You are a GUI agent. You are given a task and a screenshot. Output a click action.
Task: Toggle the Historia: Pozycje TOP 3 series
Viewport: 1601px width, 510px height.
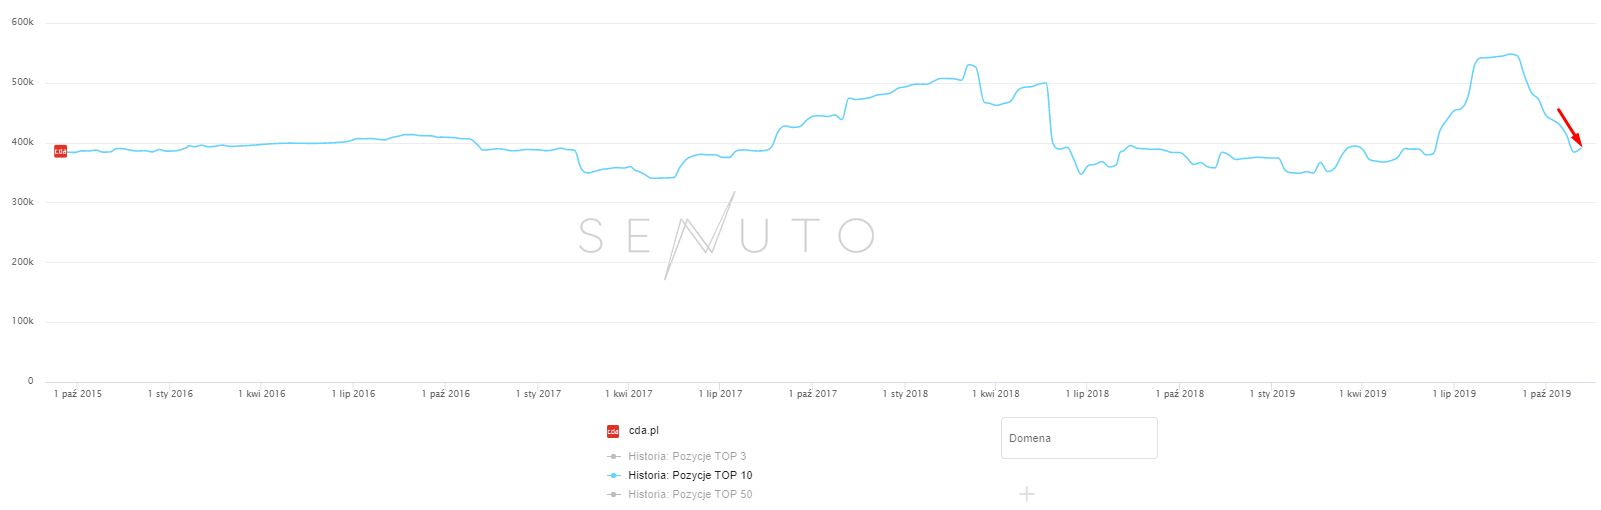[x=687, y=456]
